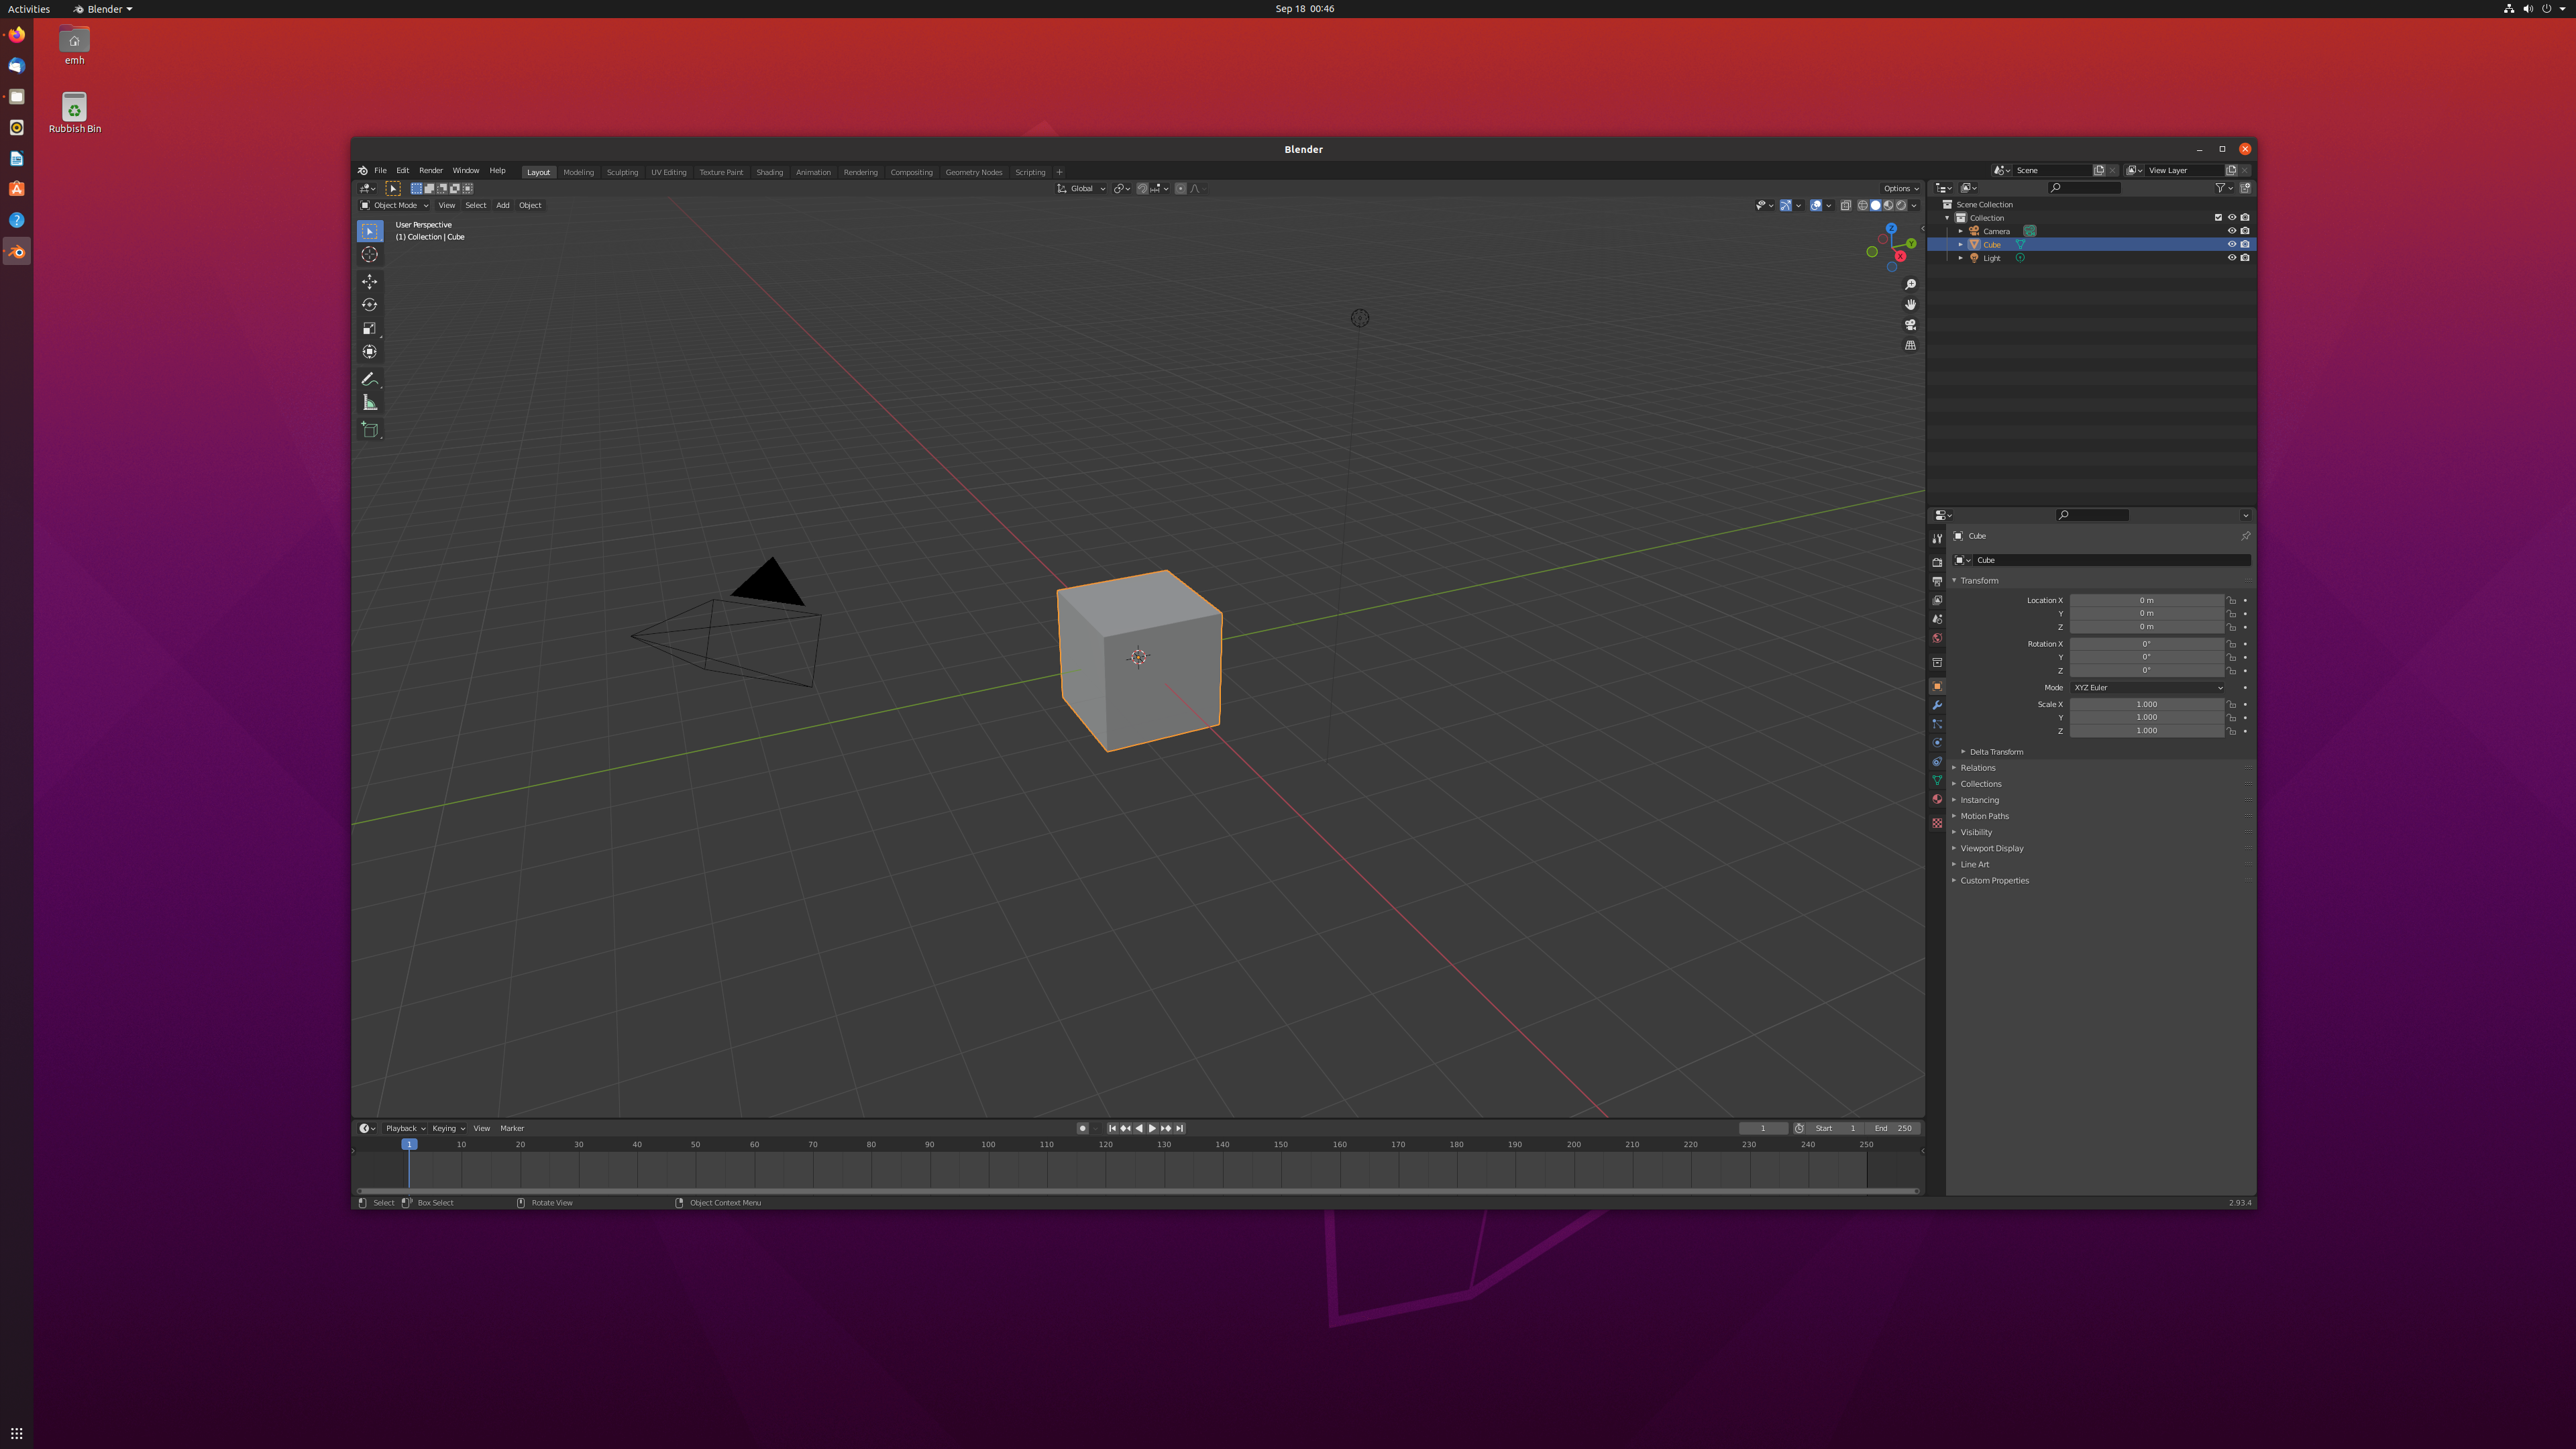Open the Texture properties checker tab
Viewport: 2576px width, 1449px height.
[x=1937, y=823]
